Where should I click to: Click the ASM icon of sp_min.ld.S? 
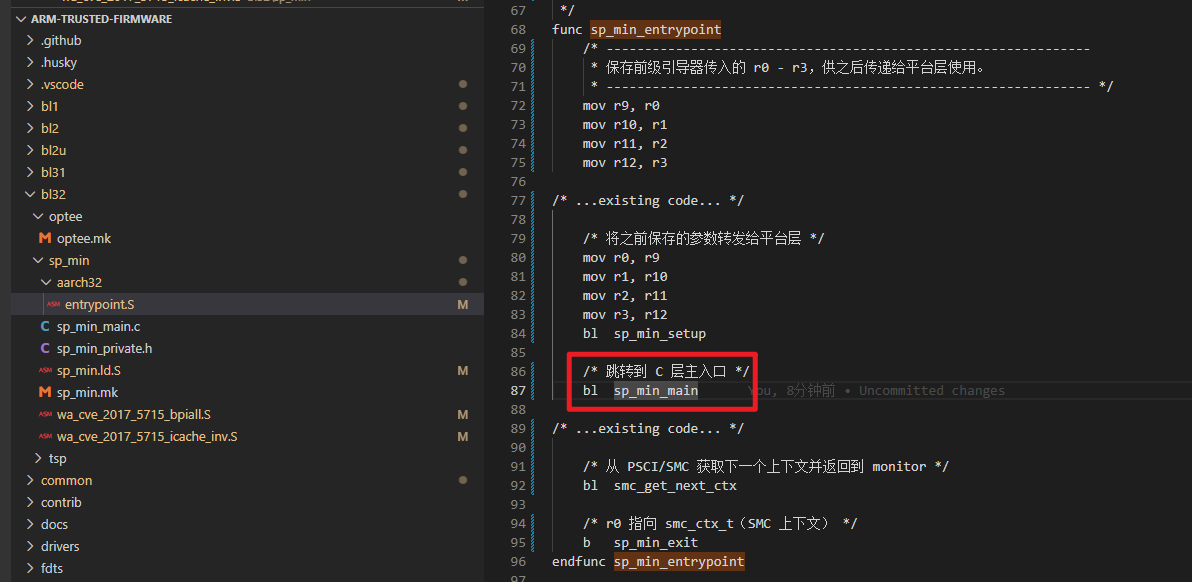(45, 371)
